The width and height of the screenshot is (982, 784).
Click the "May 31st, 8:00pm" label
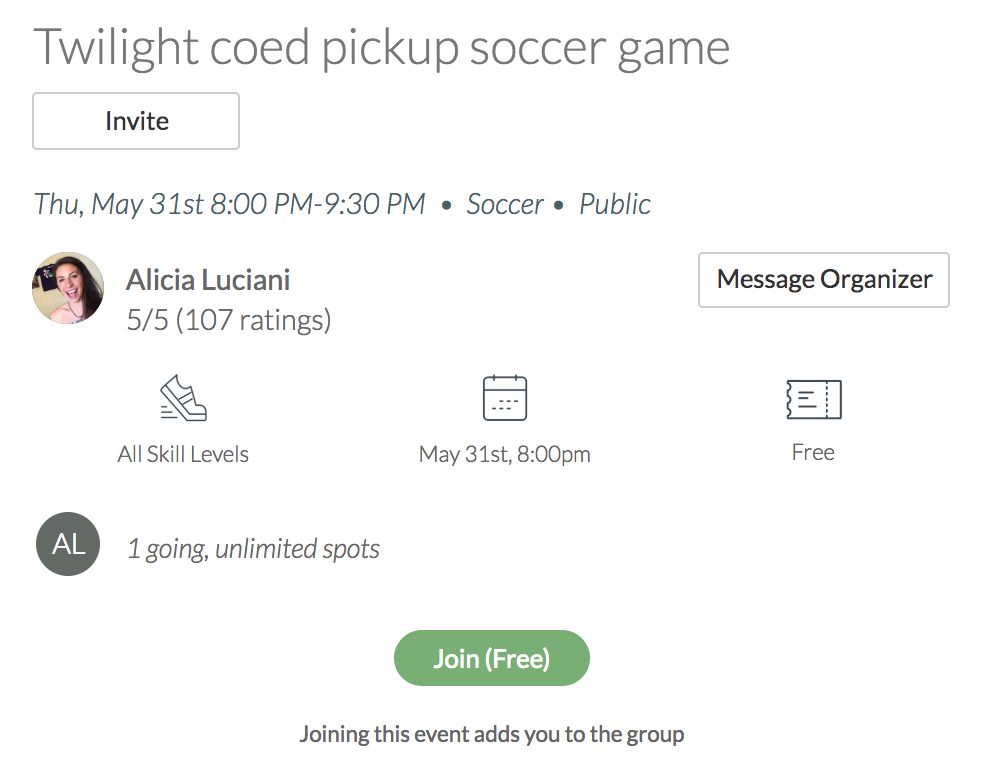[x=505, y=454]
